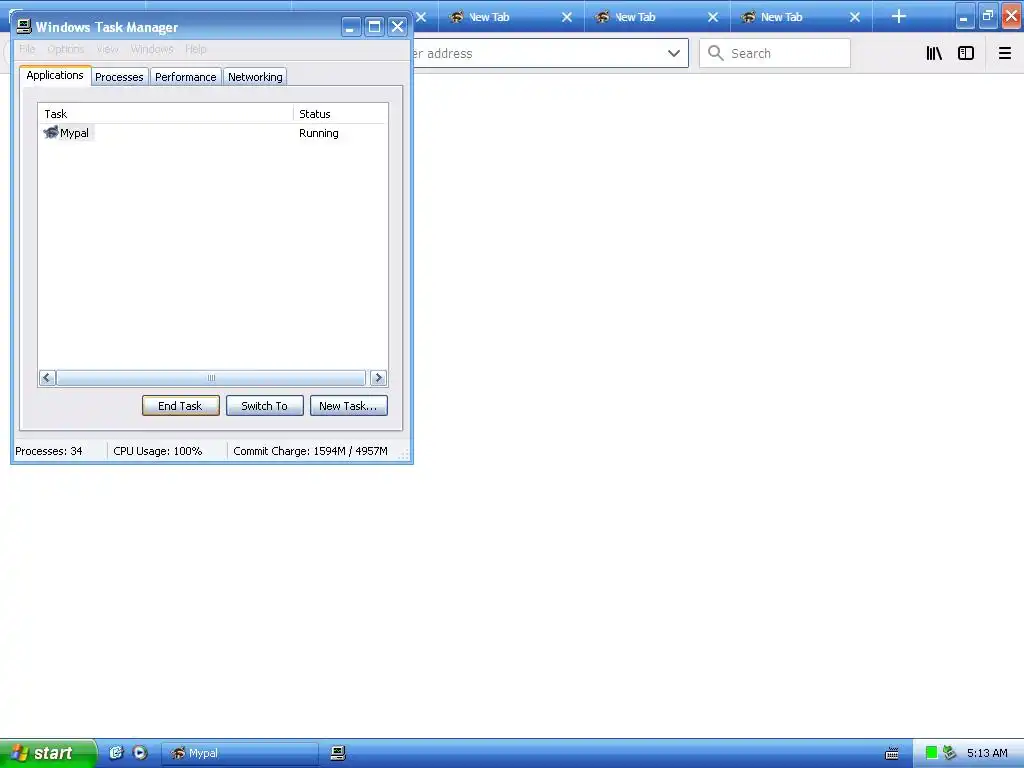This screenshot has height=768, width=1024.
Task: Maximize the Task Manager window
Action: click(x=374, y=27)
